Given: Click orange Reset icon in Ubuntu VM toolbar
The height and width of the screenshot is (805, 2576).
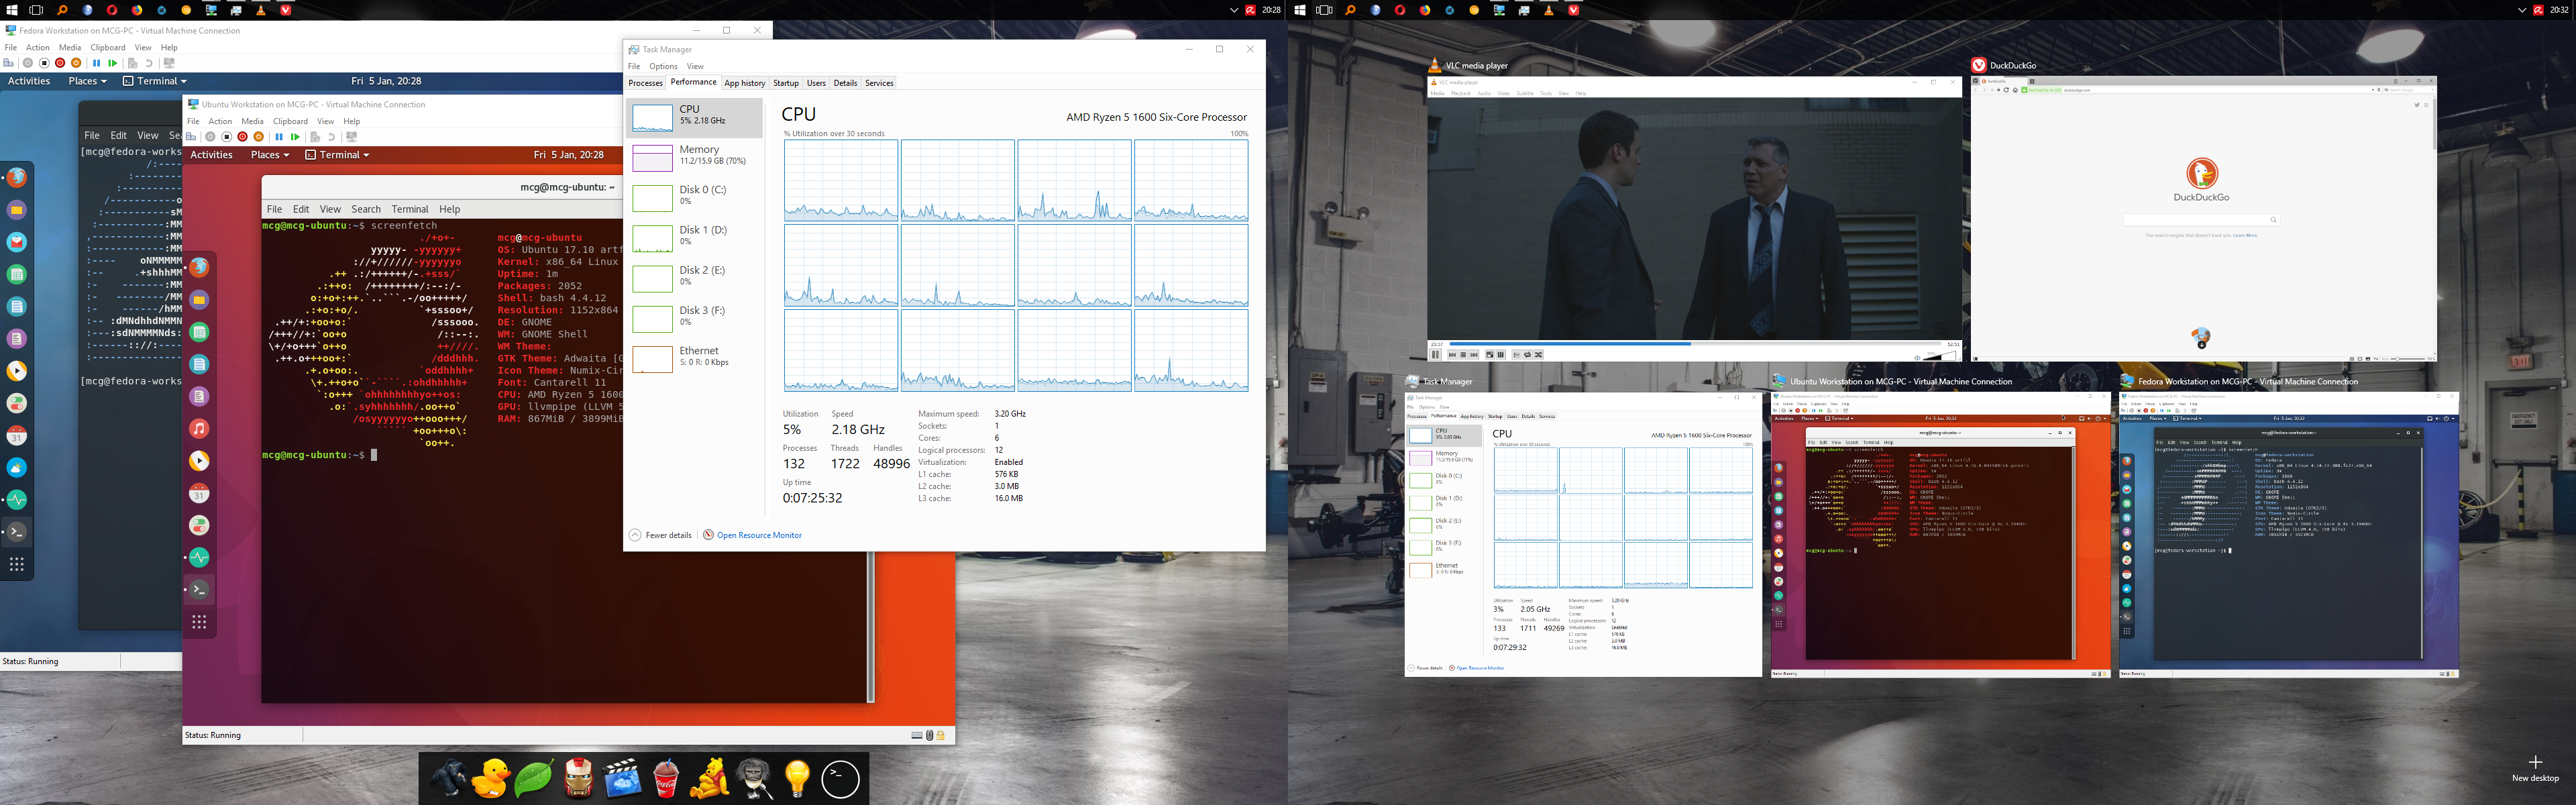Looking at the screenshot, I should click(x=259, y=137).
